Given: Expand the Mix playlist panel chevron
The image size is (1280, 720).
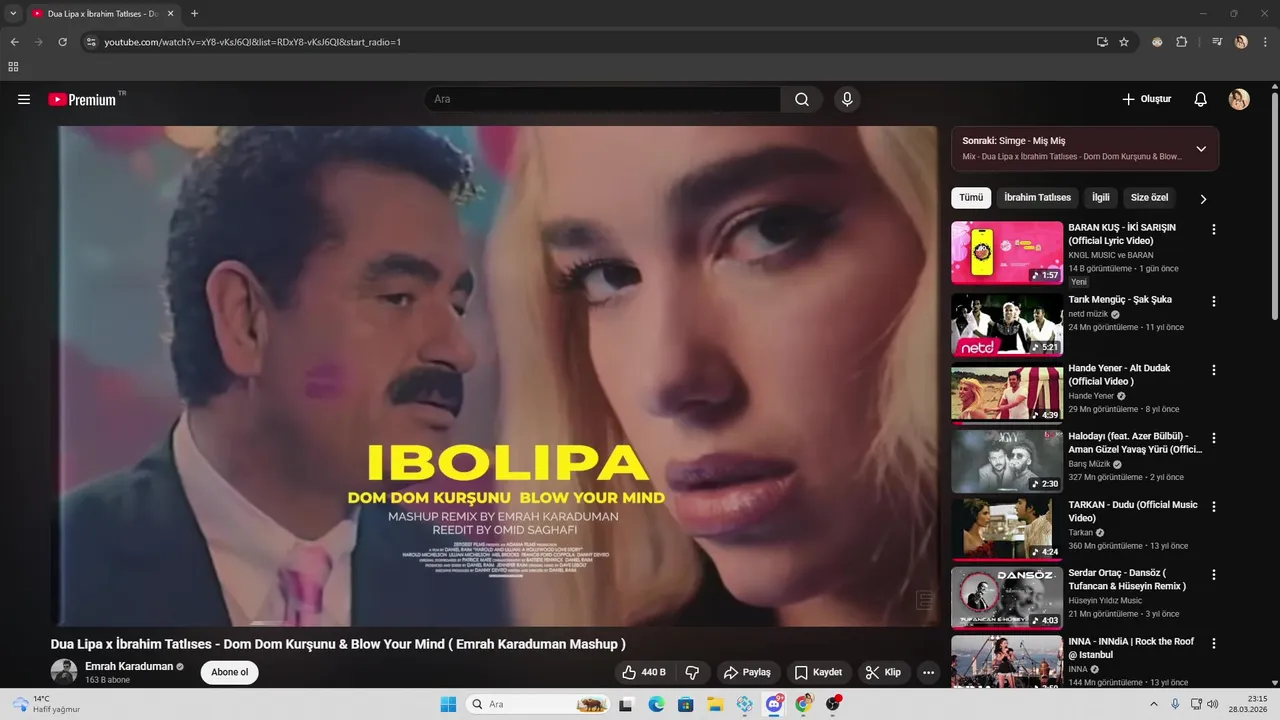Looking at the screenshot, I should [1201, 149].
